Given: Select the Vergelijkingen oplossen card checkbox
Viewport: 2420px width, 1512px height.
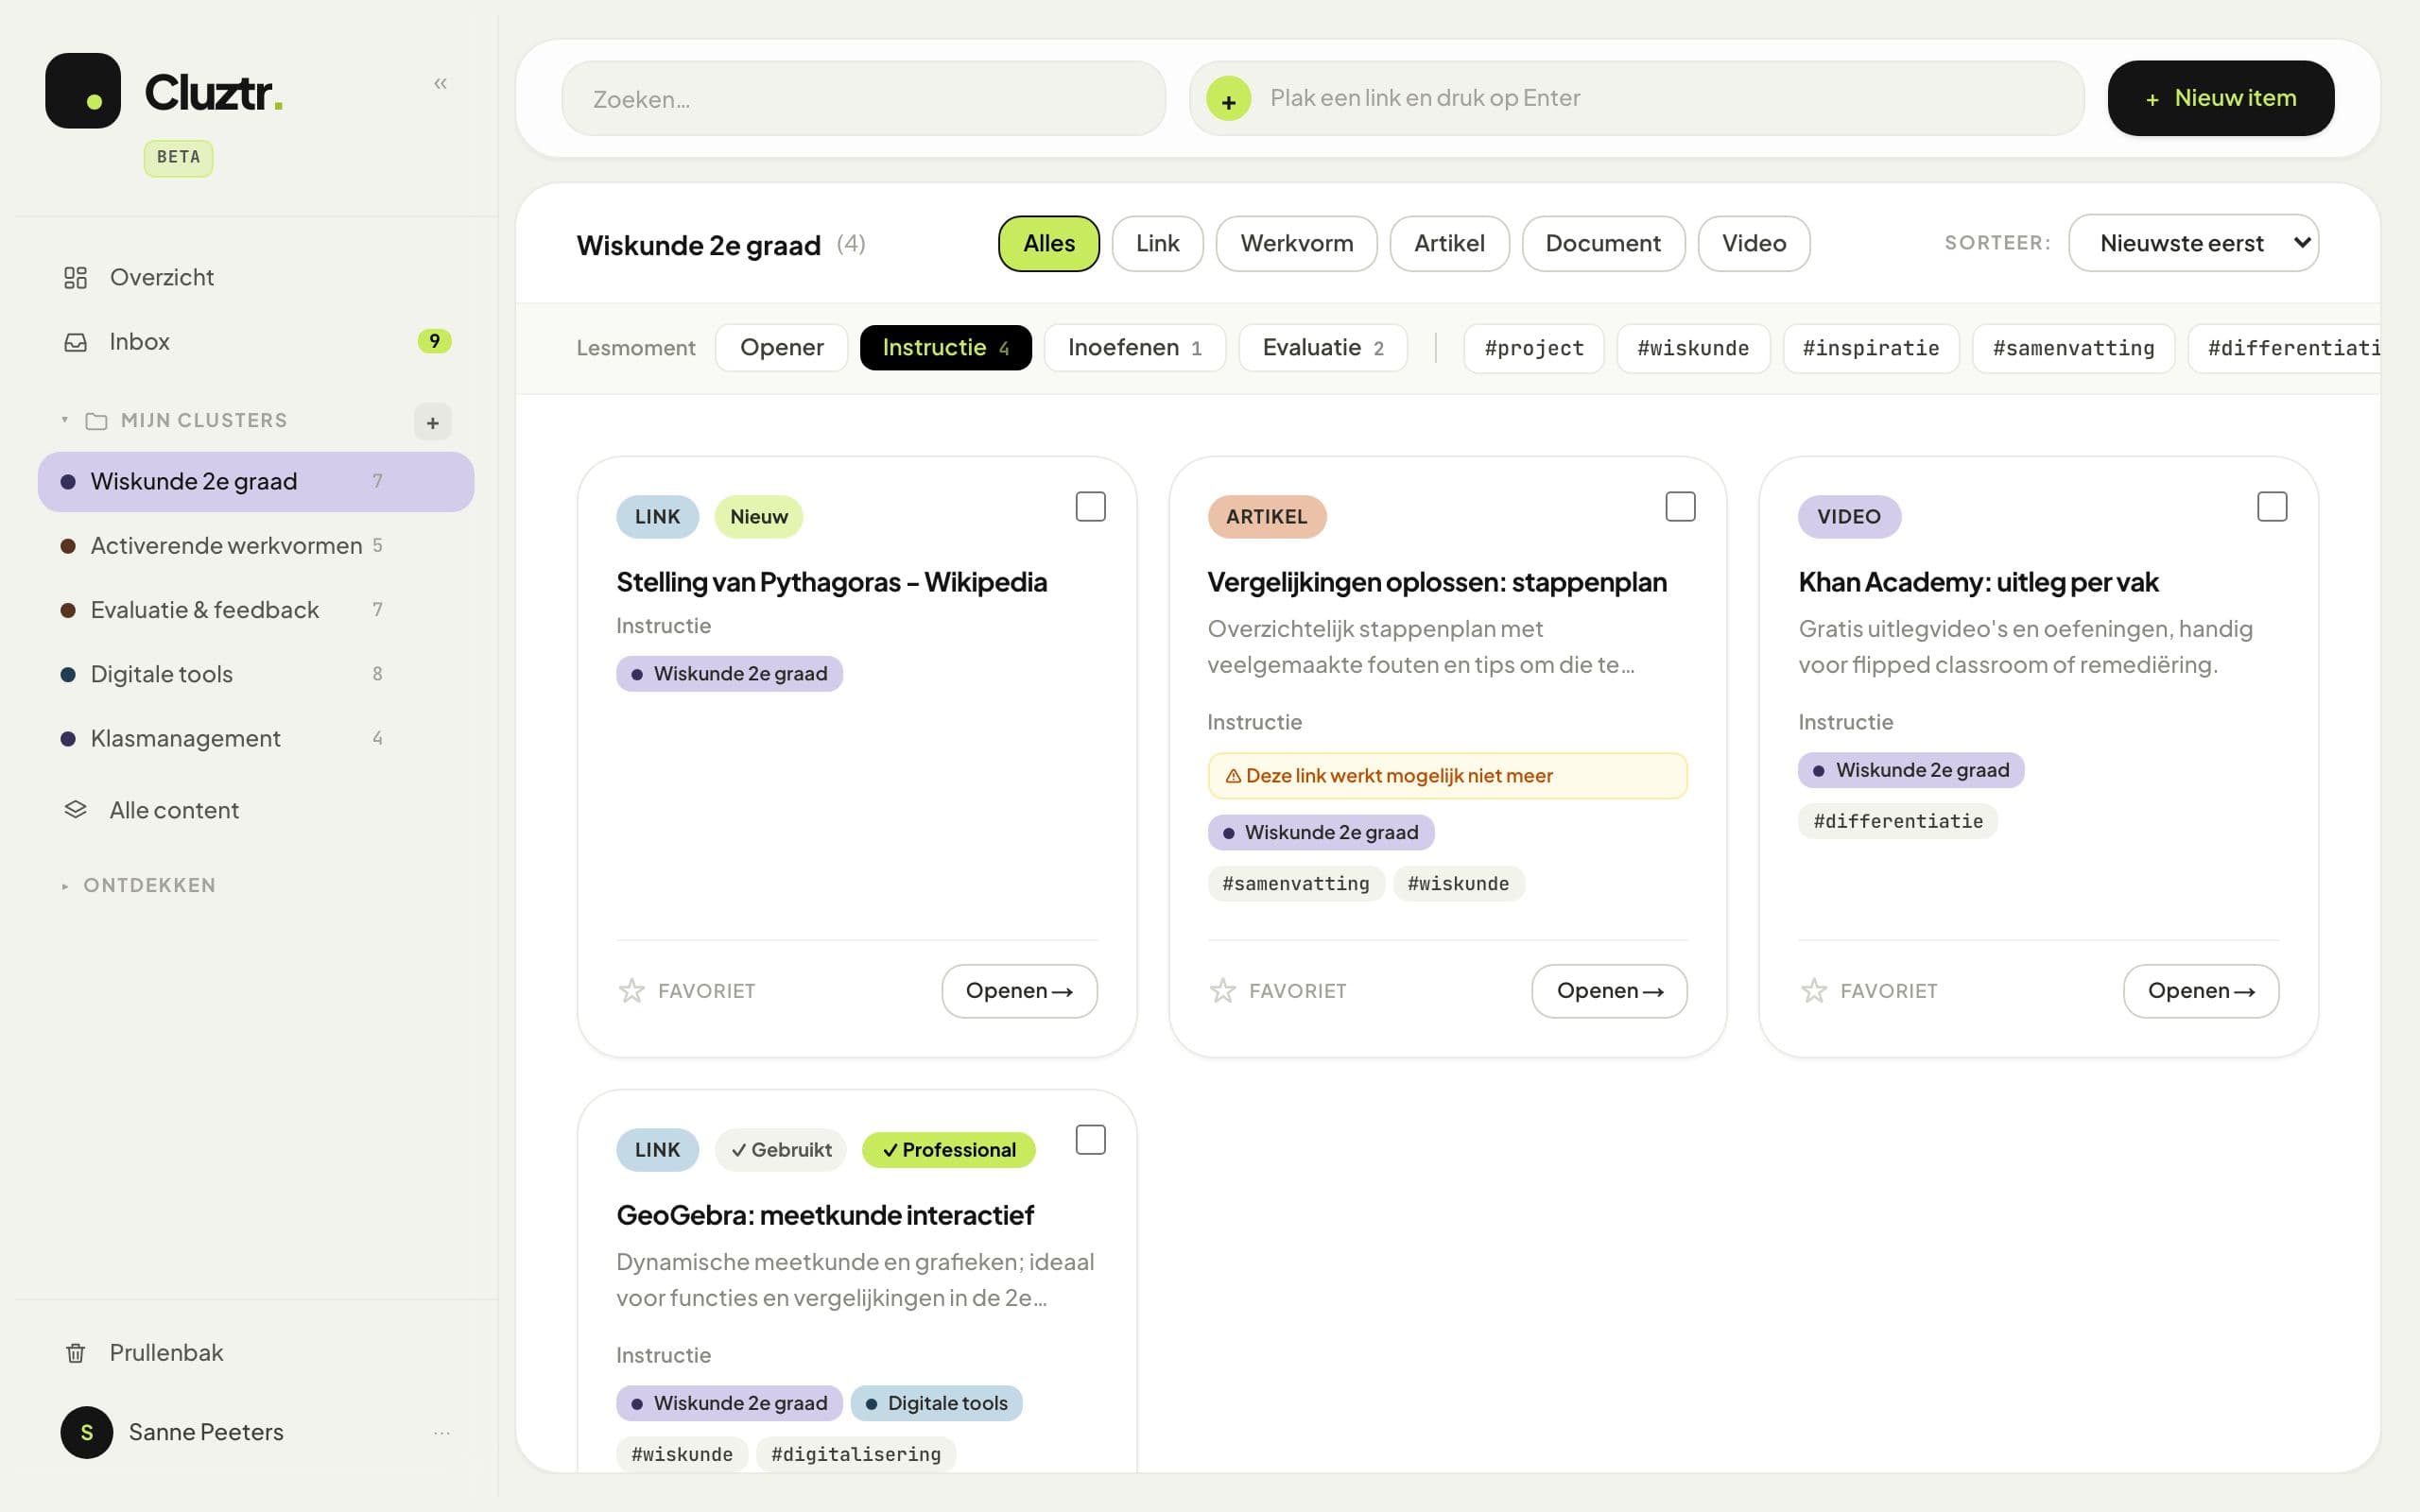Looking at the screenshot, I should 1680,507.
